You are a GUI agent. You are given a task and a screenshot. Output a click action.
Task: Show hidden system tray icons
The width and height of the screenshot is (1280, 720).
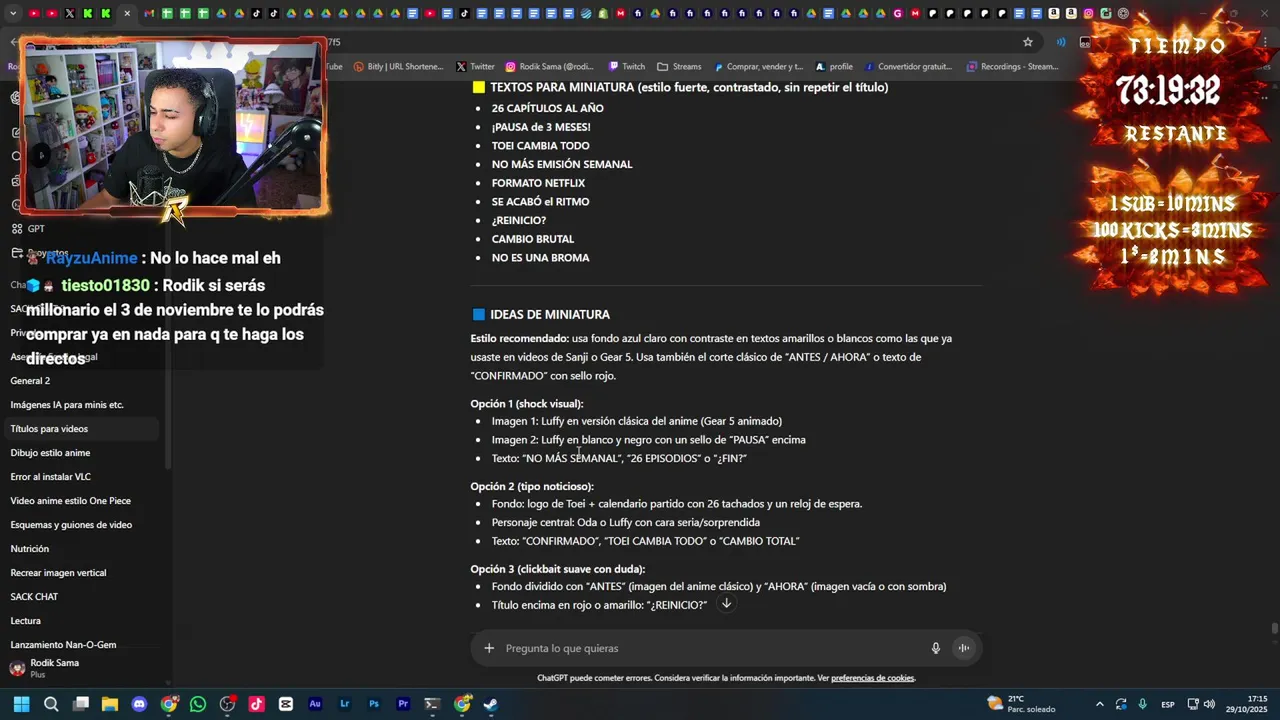pos(1100,704)
